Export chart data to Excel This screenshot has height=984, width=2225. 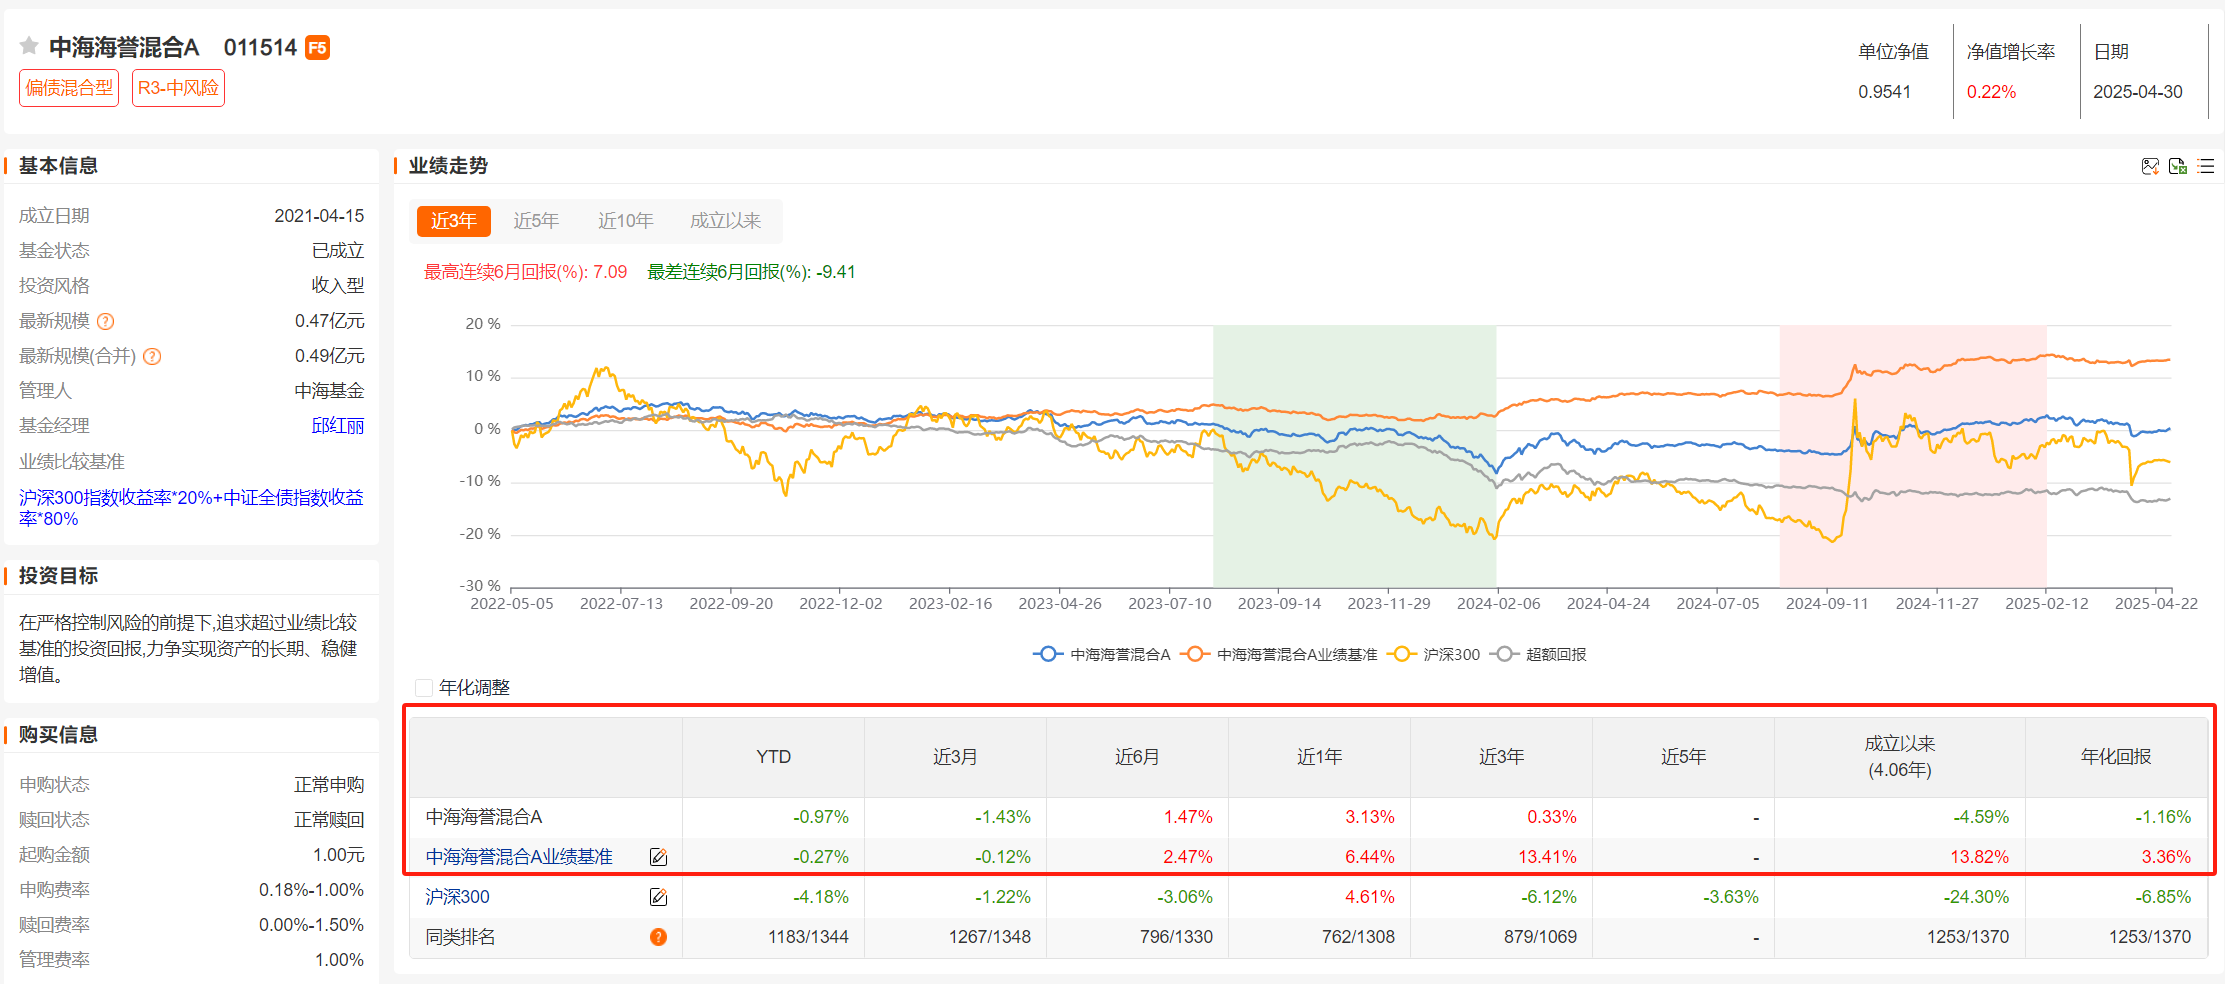pyautogui.click(x=2178, y=166)
